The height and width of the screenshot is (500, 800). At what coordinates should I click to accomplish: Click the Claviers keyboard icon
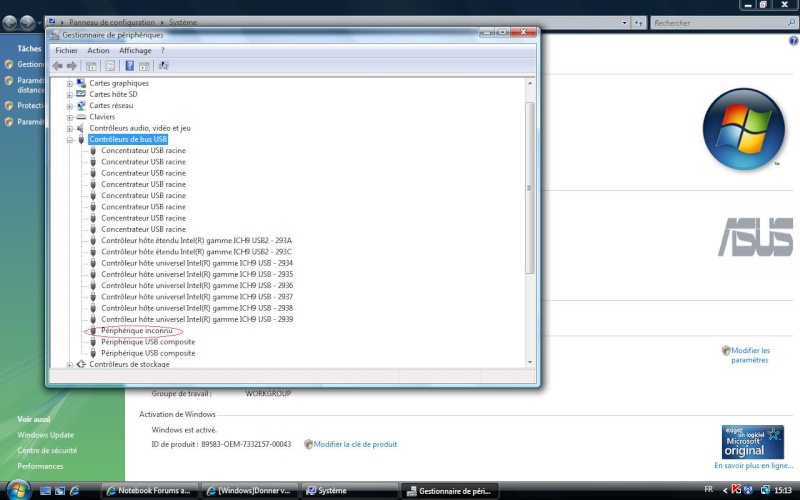click(81, 117)
